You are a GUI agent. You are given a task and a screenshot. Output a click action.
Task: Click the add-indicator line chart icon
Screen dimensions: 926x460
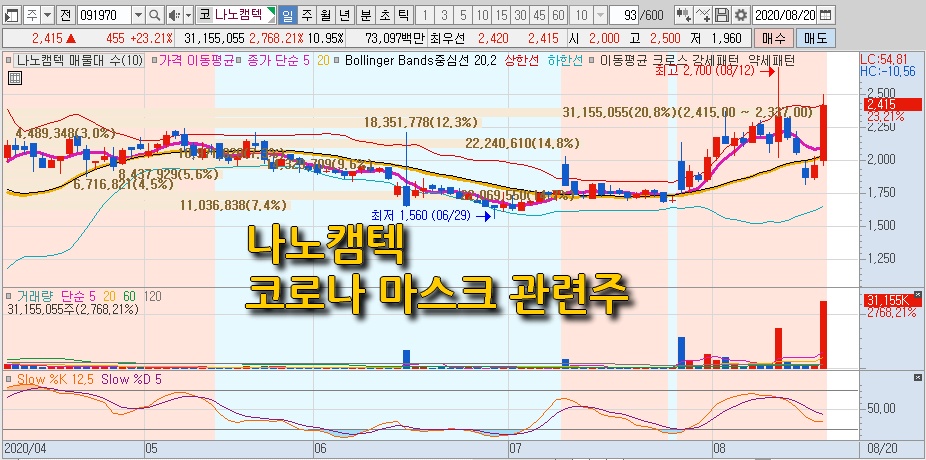tap(703, 15)
